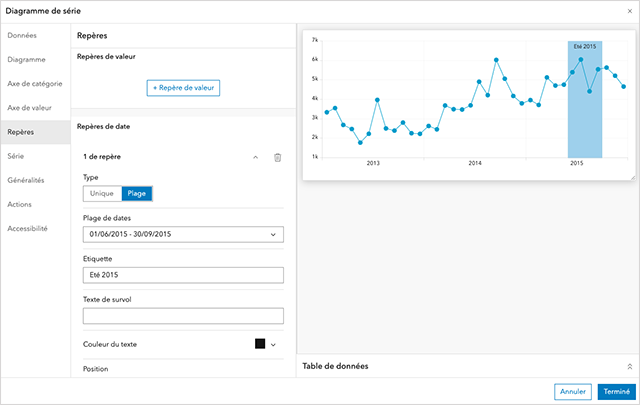Open the Série tab
The image size is (640, 405).
click(x=36, y=156)
